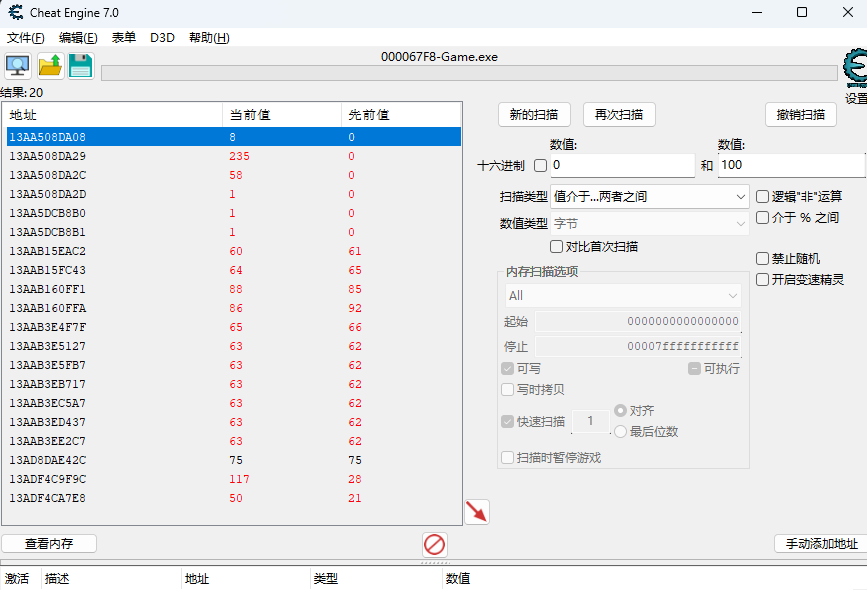Open the 表单 menu
Viewport: 867px width, 590px height.
(124, 38)
